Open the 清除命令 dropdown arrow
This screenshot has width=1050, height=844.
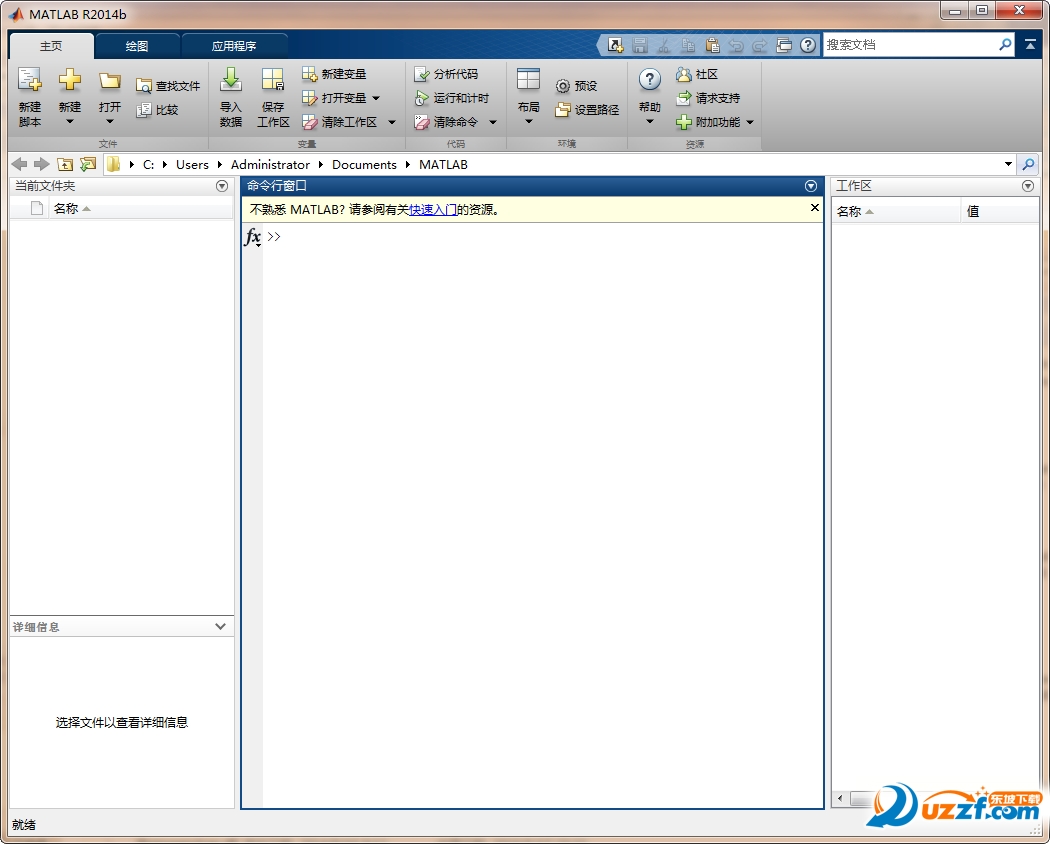[x=493, y=122]
